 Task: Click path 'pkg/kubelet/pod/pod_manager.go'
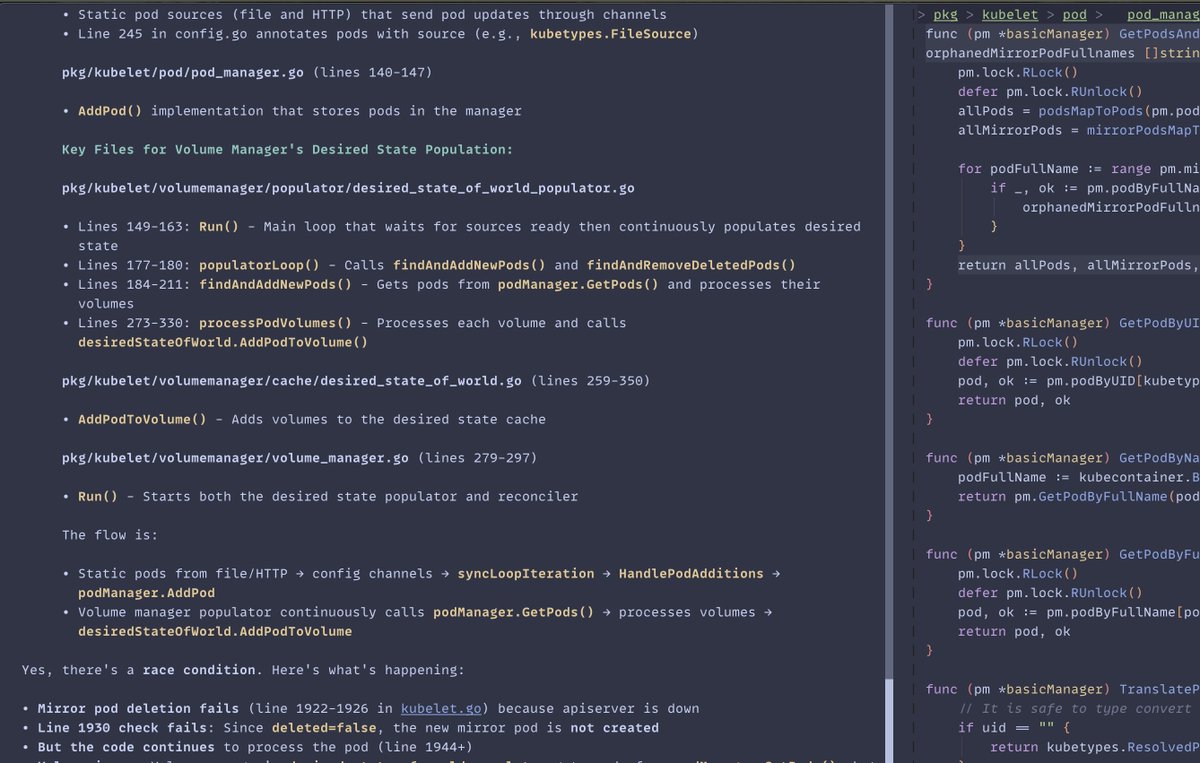point(183,73)
